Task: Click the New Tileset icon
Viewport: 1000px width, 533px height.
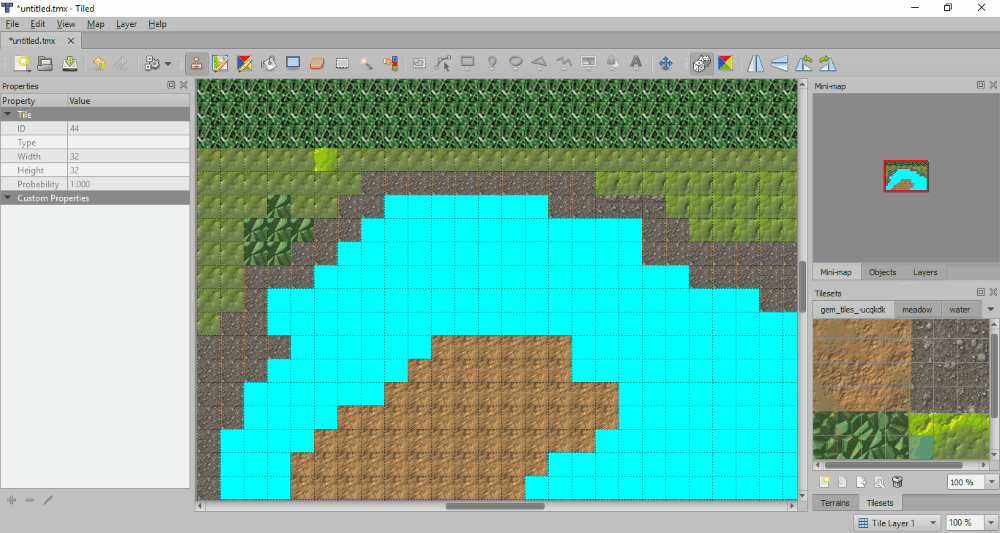Action: pos(825,482)
